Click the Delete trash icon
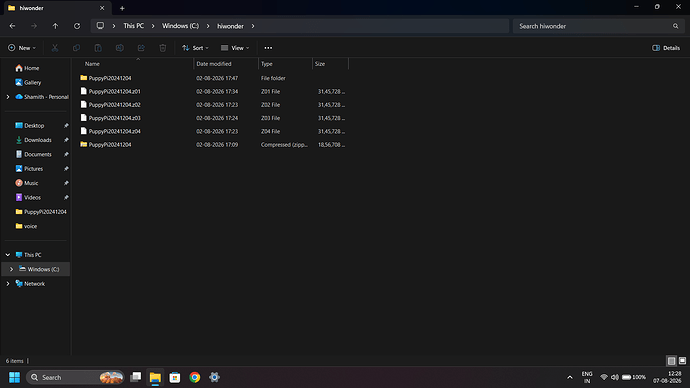This screenshot has height=388, width=690. pos(162,48)
